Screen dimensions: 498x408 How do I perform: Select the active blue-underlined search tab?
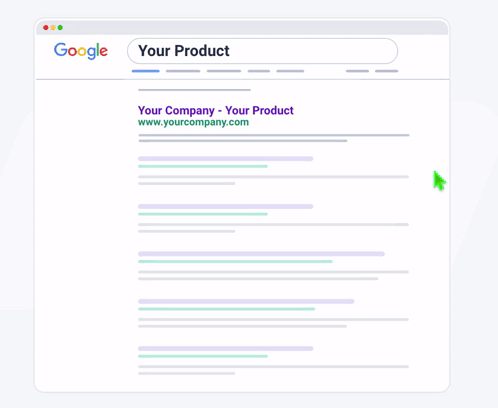(x=146, y=71)
